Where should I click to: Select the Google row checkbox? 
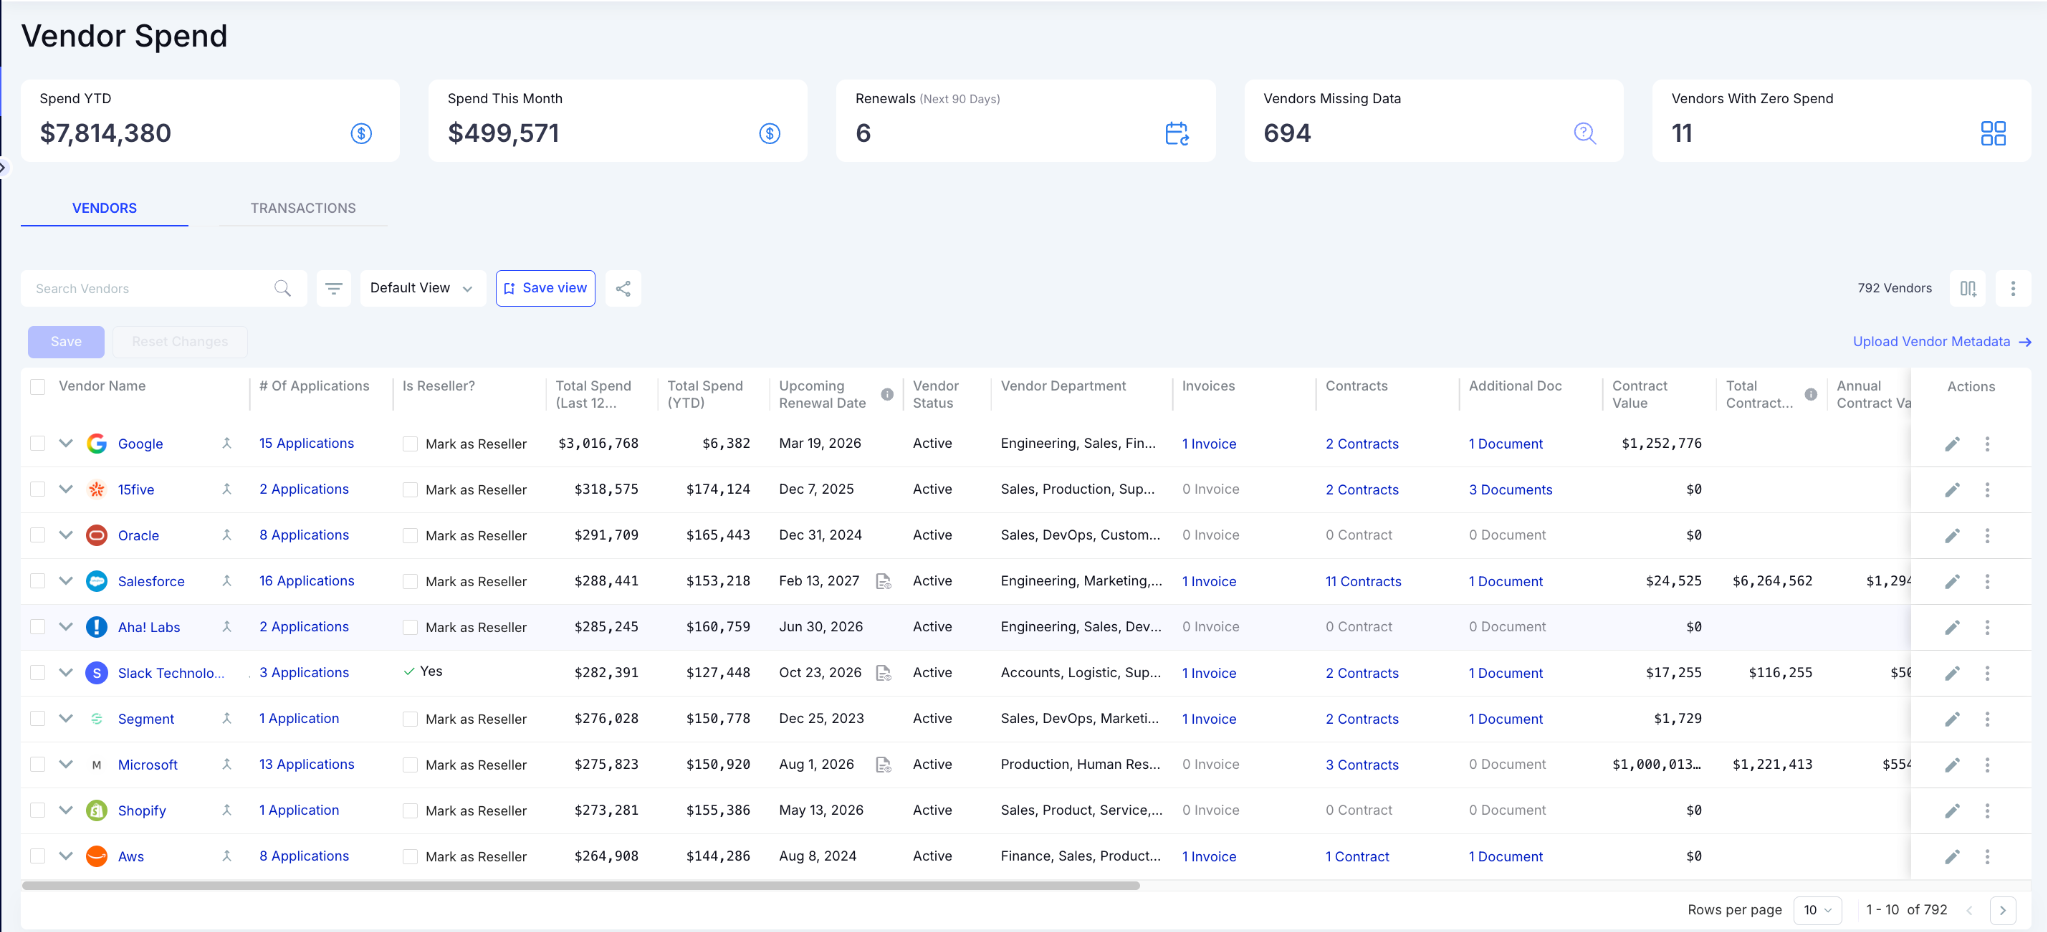coord(38,443)
